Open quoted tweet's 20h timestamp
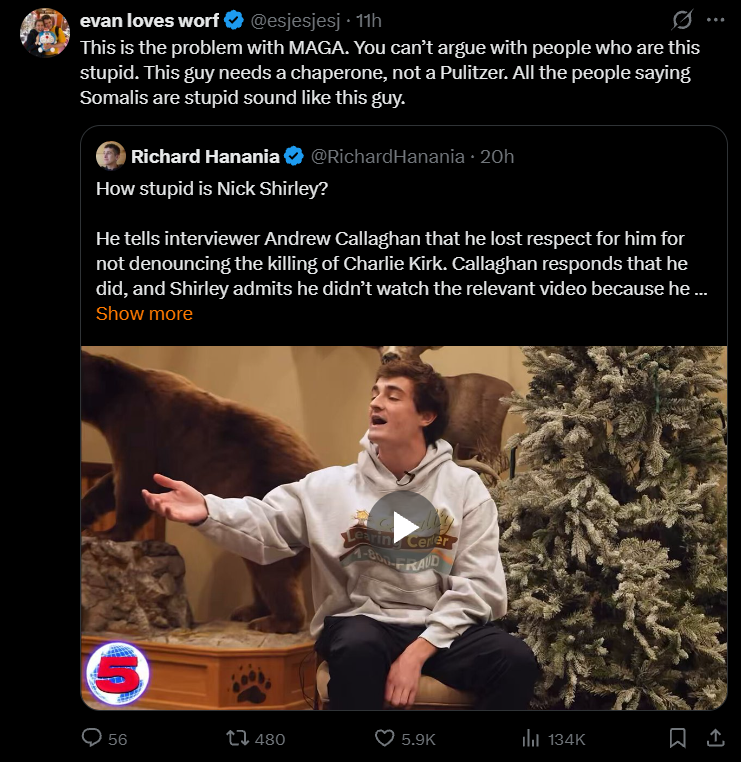Screen dimensions: 741x762 [497, 156]
